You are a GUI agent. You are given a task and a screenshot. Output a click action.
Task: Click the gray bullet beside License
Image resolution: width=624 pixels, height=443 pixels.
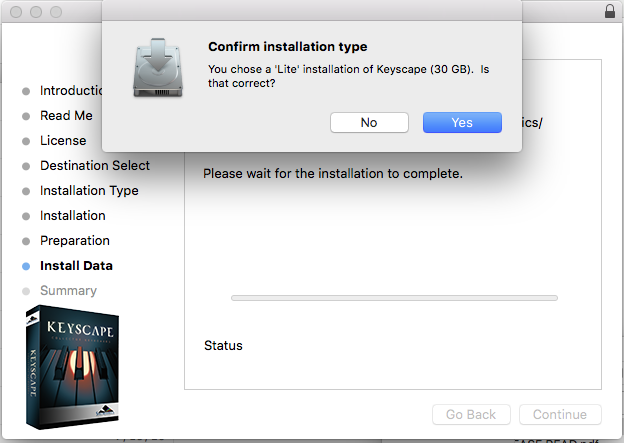pos(26,141)
